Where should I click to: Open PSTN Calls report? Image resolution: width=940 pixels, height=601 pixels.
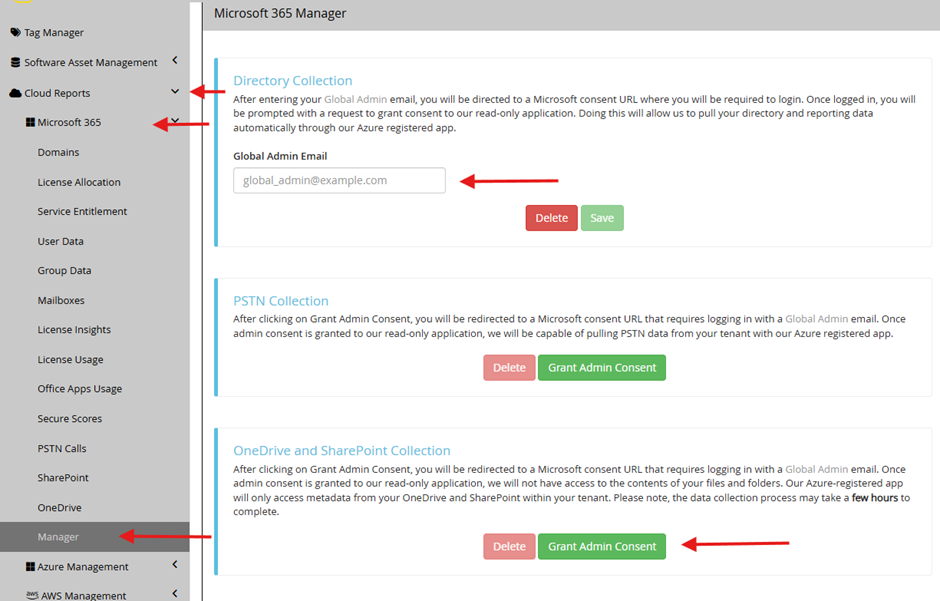click(62, 449)
